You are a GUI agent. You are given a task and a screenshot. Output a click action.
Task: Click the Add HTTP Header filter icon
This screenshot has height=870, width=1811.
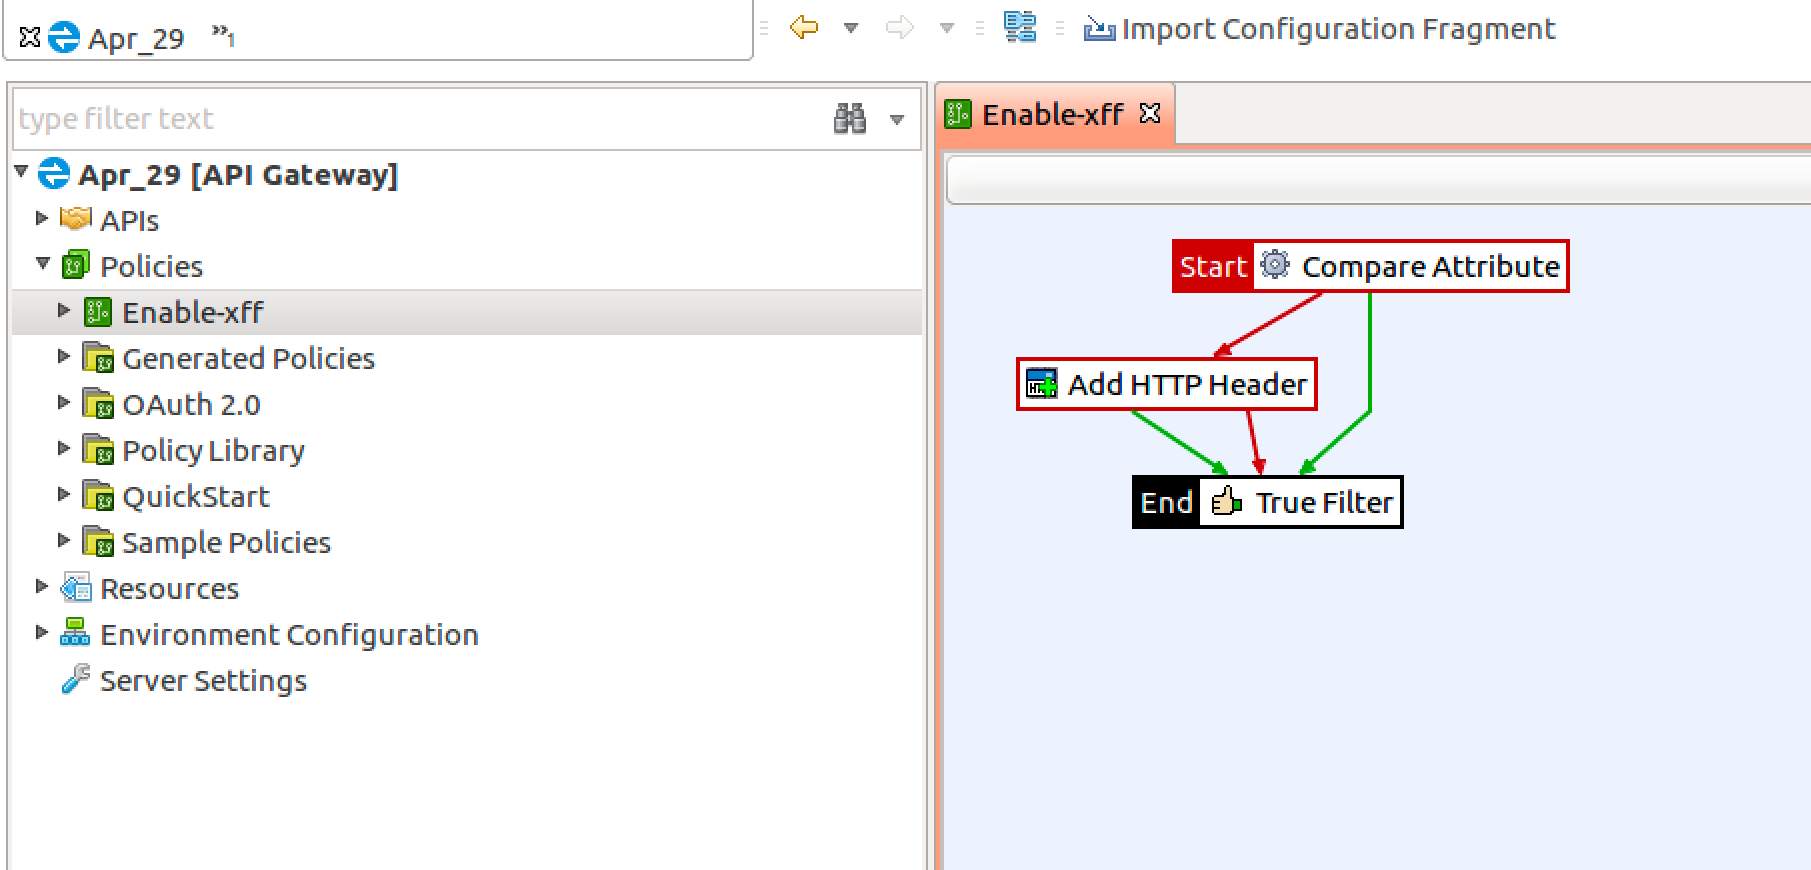1041,384
